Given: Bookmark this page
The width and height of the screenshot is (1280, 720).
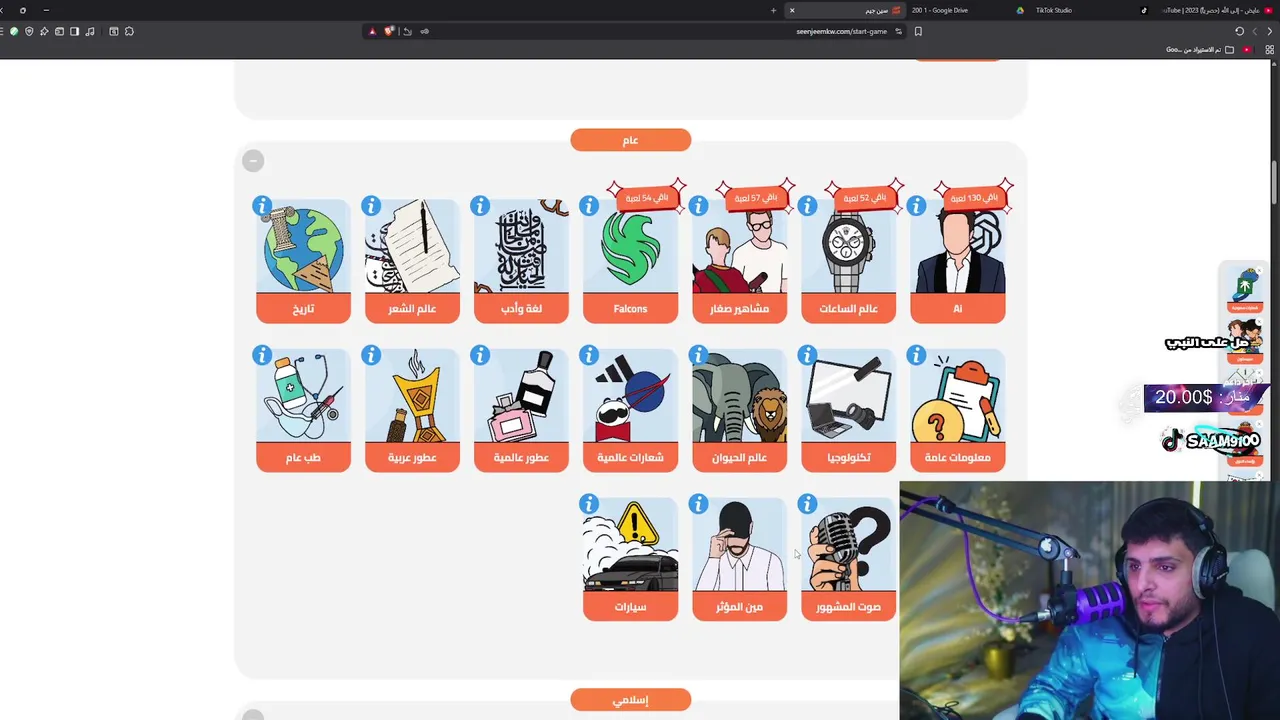Looking at the screenshot, I should 918,31.
